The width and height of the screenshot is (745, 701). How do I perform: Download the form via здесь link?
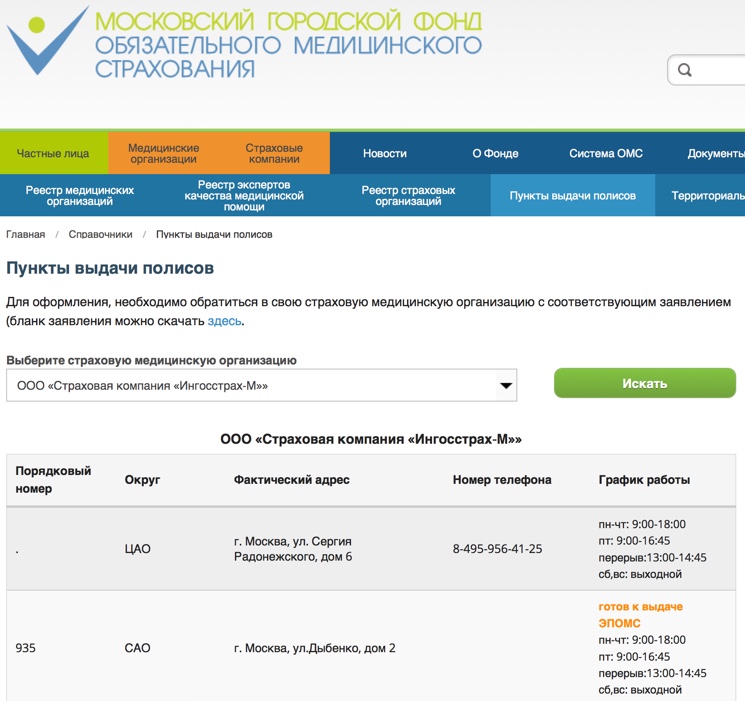click(x=224, y=321)
